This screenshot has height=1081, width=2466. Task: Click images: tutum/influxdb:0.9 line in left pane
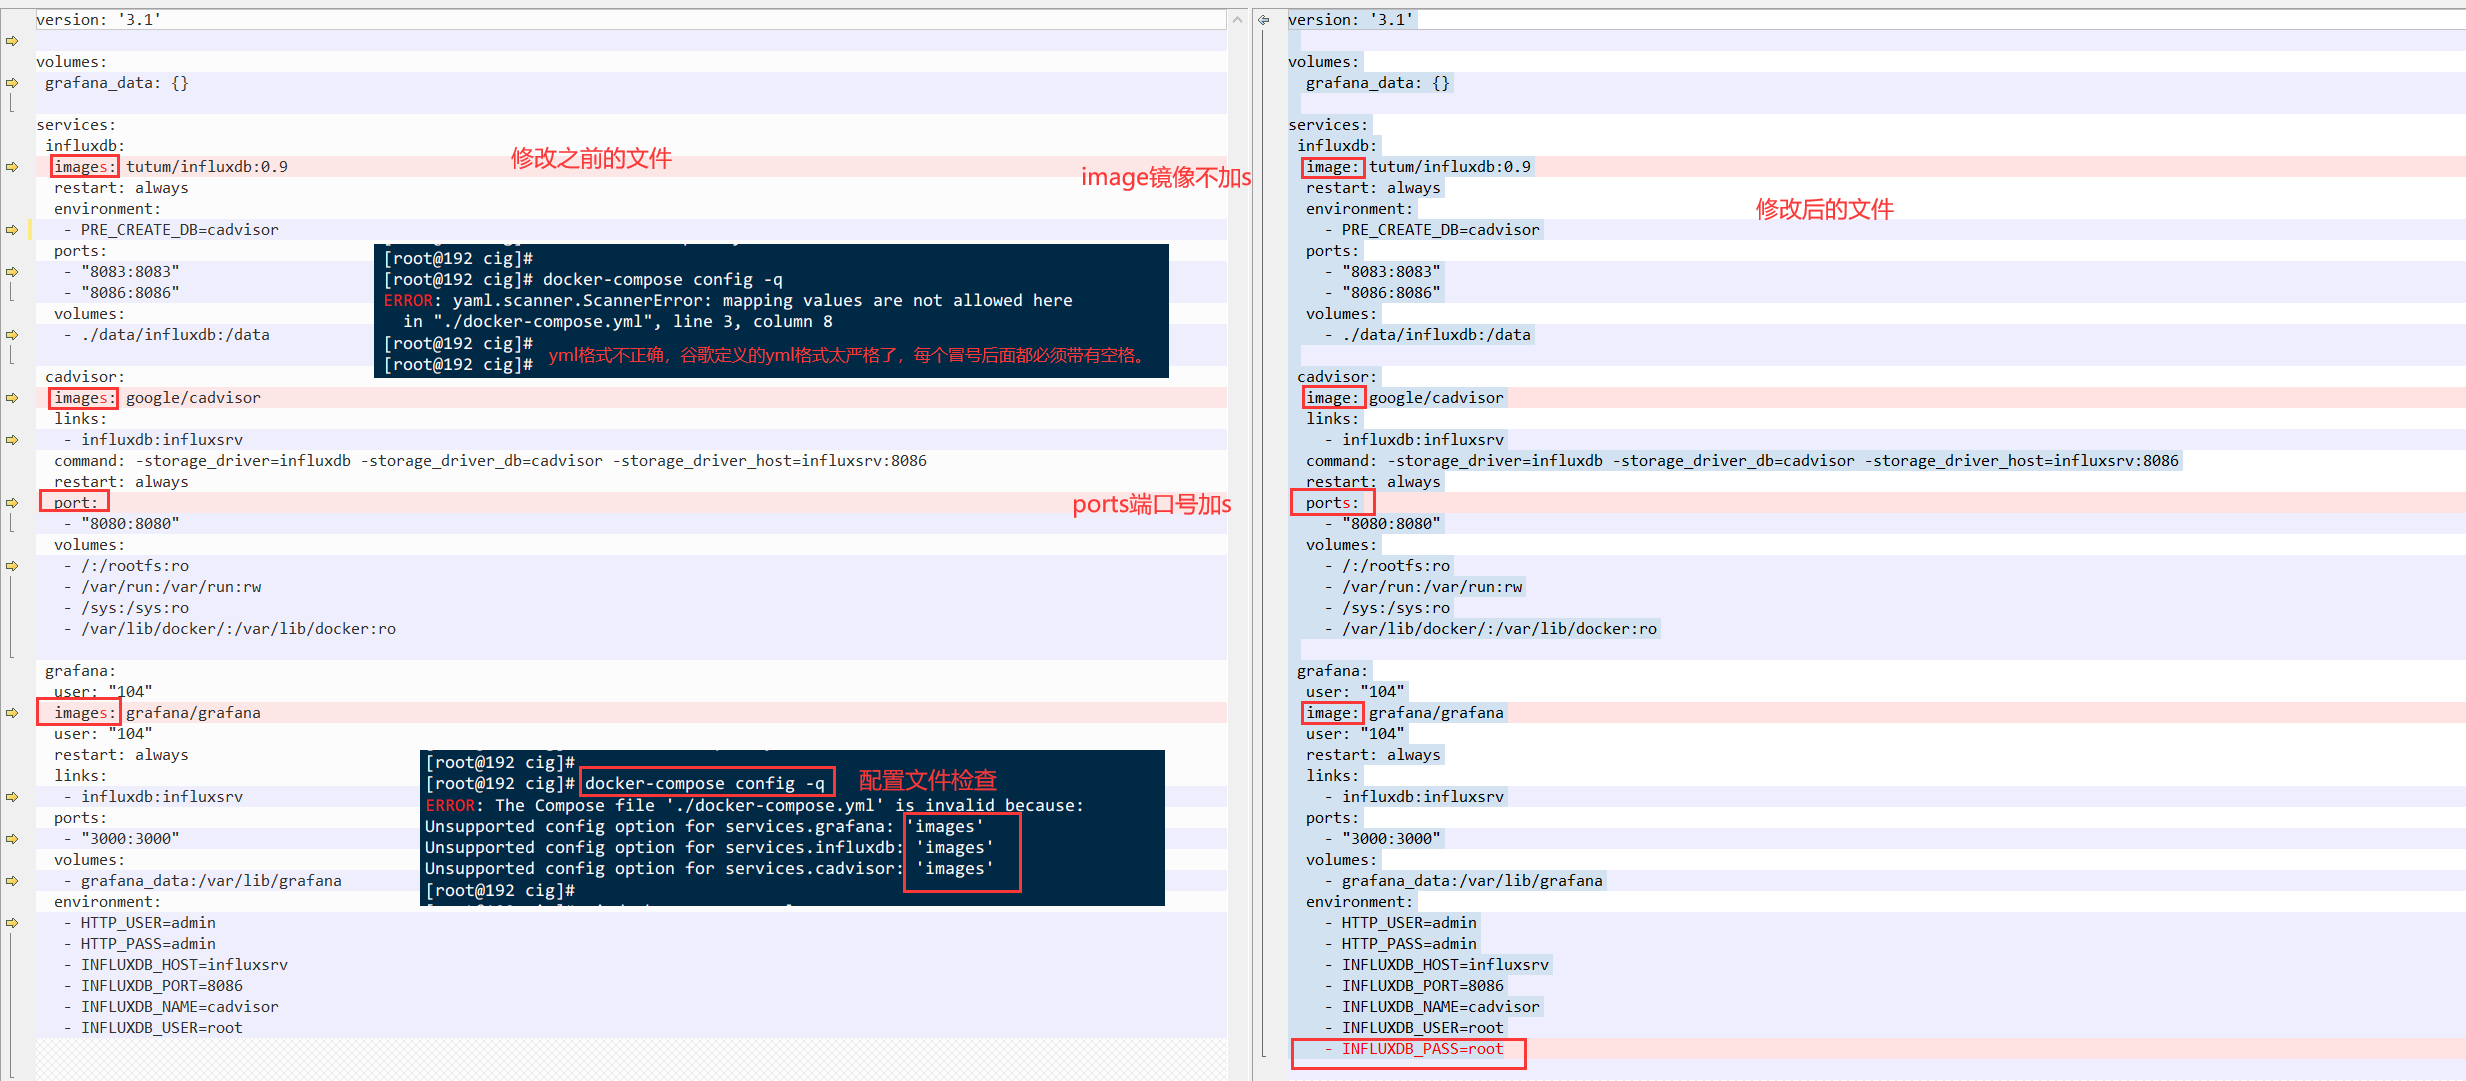[x=631, y=167]
